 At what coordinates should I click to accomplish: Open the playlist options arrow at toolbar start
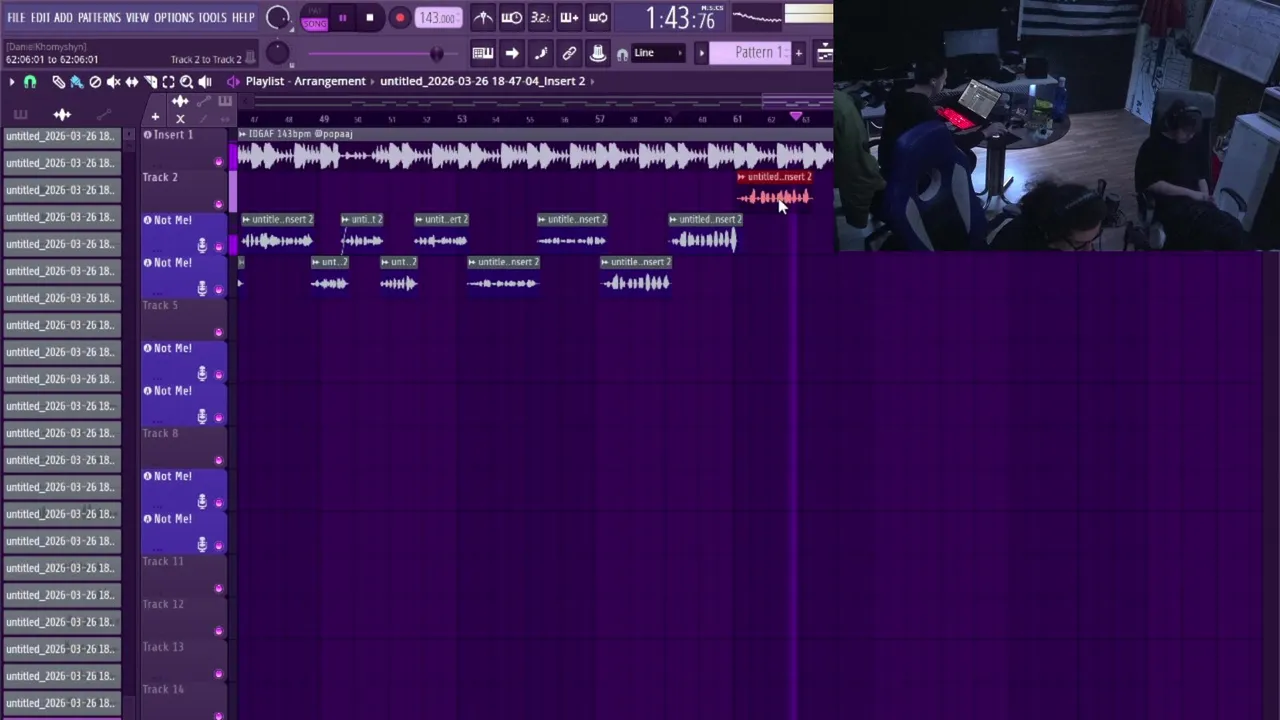point(11,82)
